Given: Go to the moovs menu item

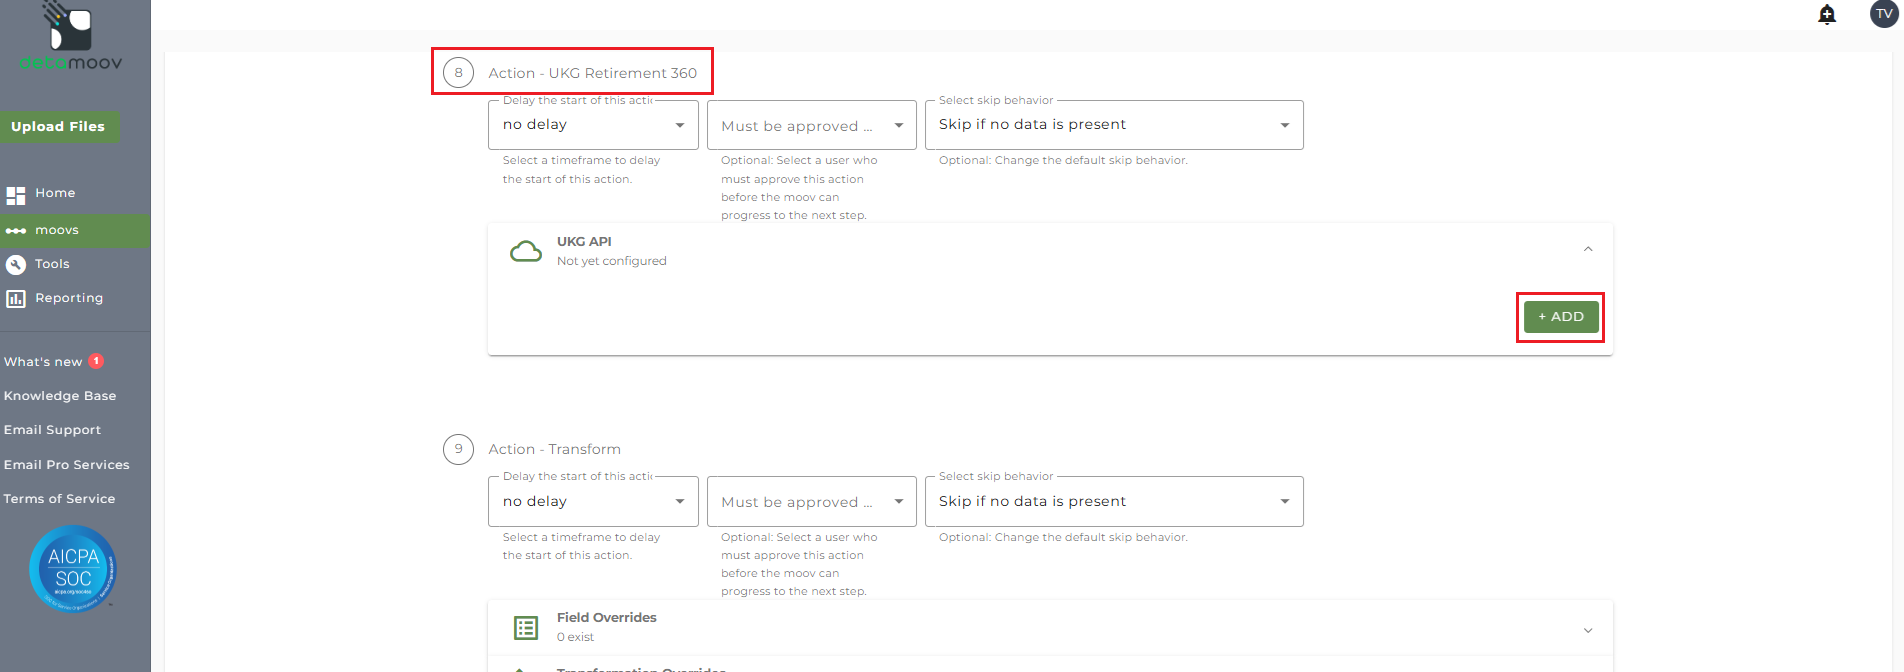Looking at the screenshot, I should pos(57,230).
